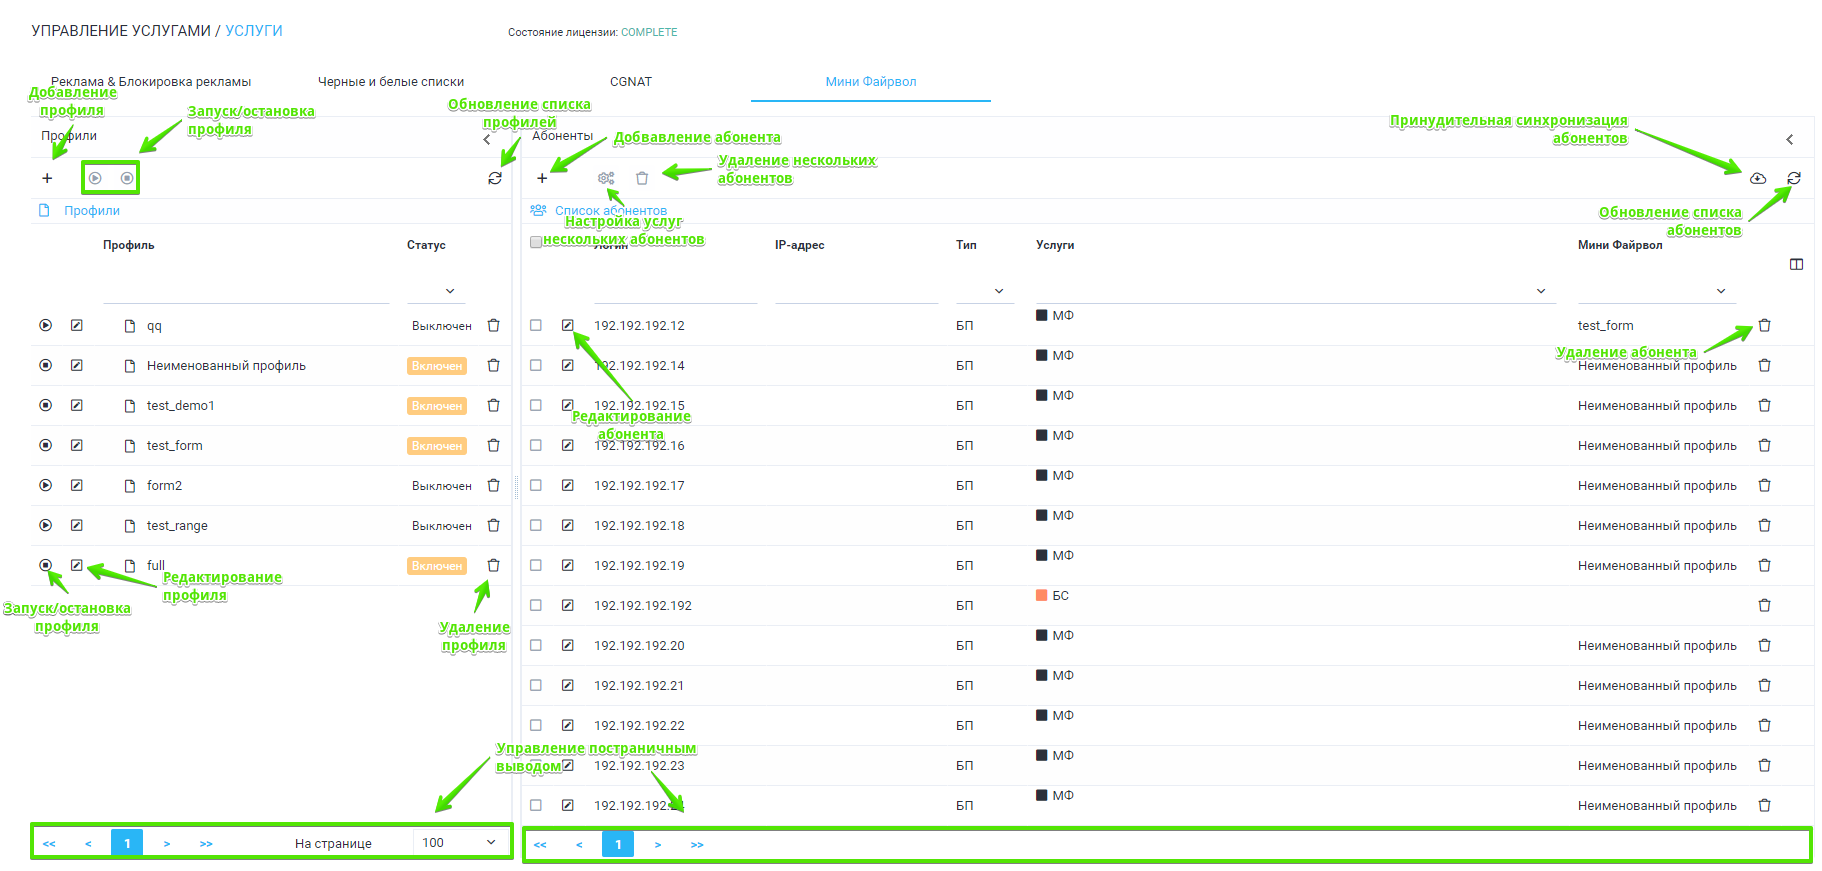Screen dimensions: 1822x871
Task: Edit subscriber 192.192.192.17
Action: pos(568,485)
